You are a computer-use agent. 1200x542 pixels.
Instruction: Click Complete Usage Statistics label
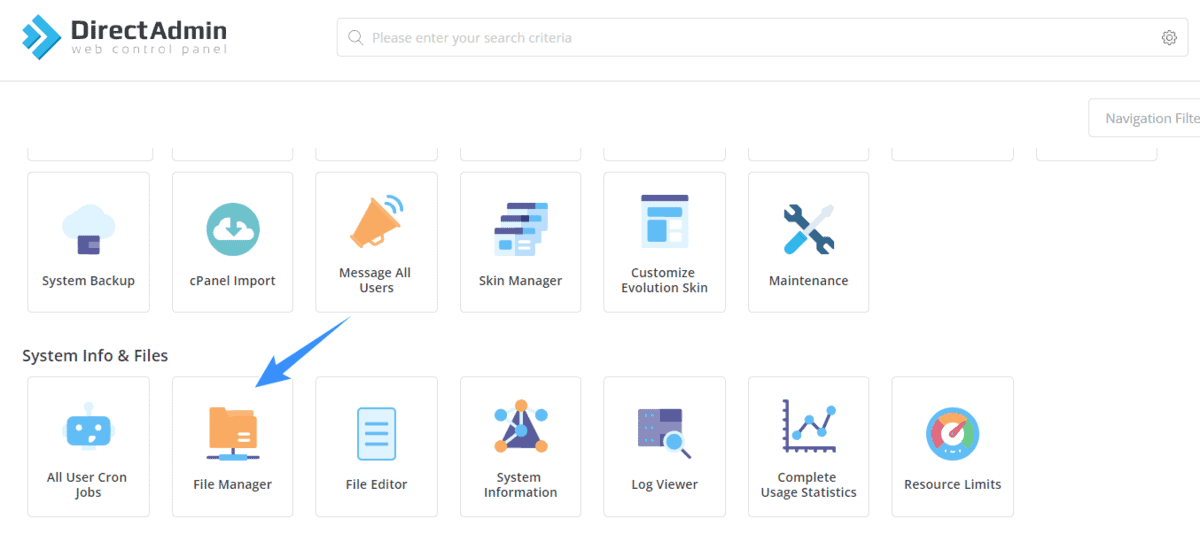808,485
